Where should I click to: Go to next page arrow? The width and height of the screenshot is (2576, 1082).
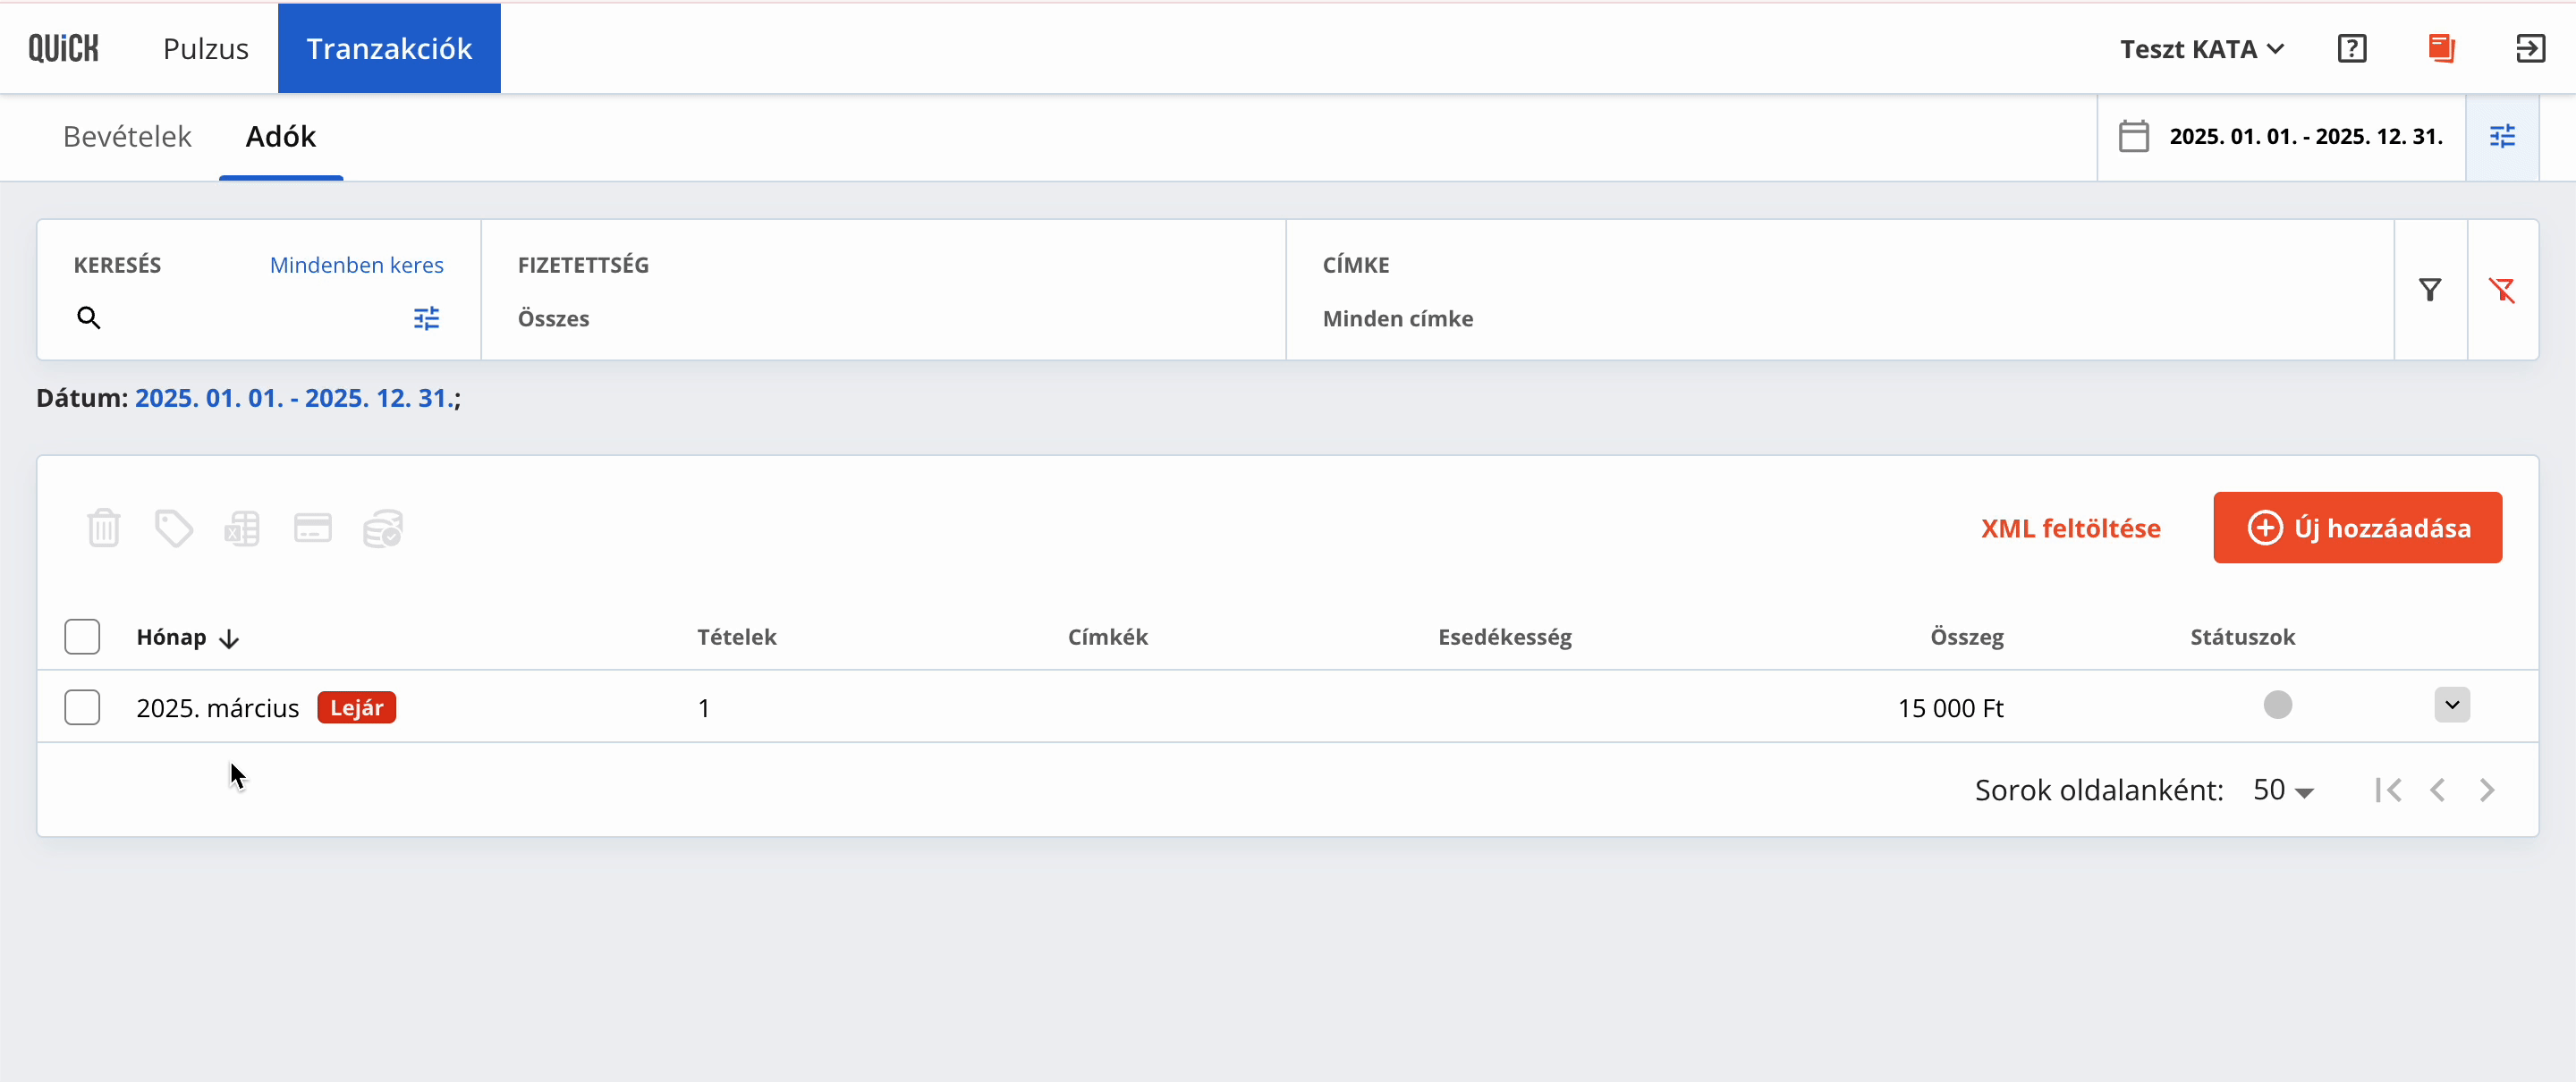click(2487, 790)
